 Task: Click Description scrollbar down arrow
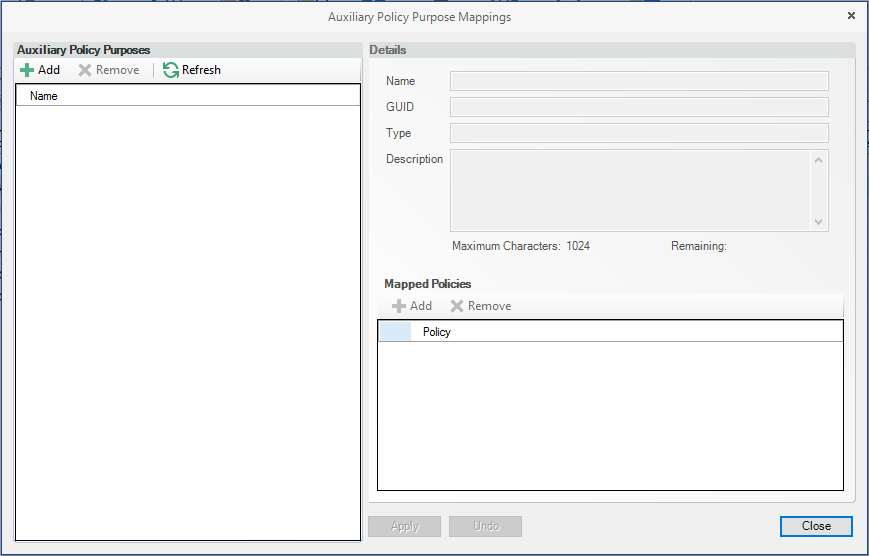[819, 221]
